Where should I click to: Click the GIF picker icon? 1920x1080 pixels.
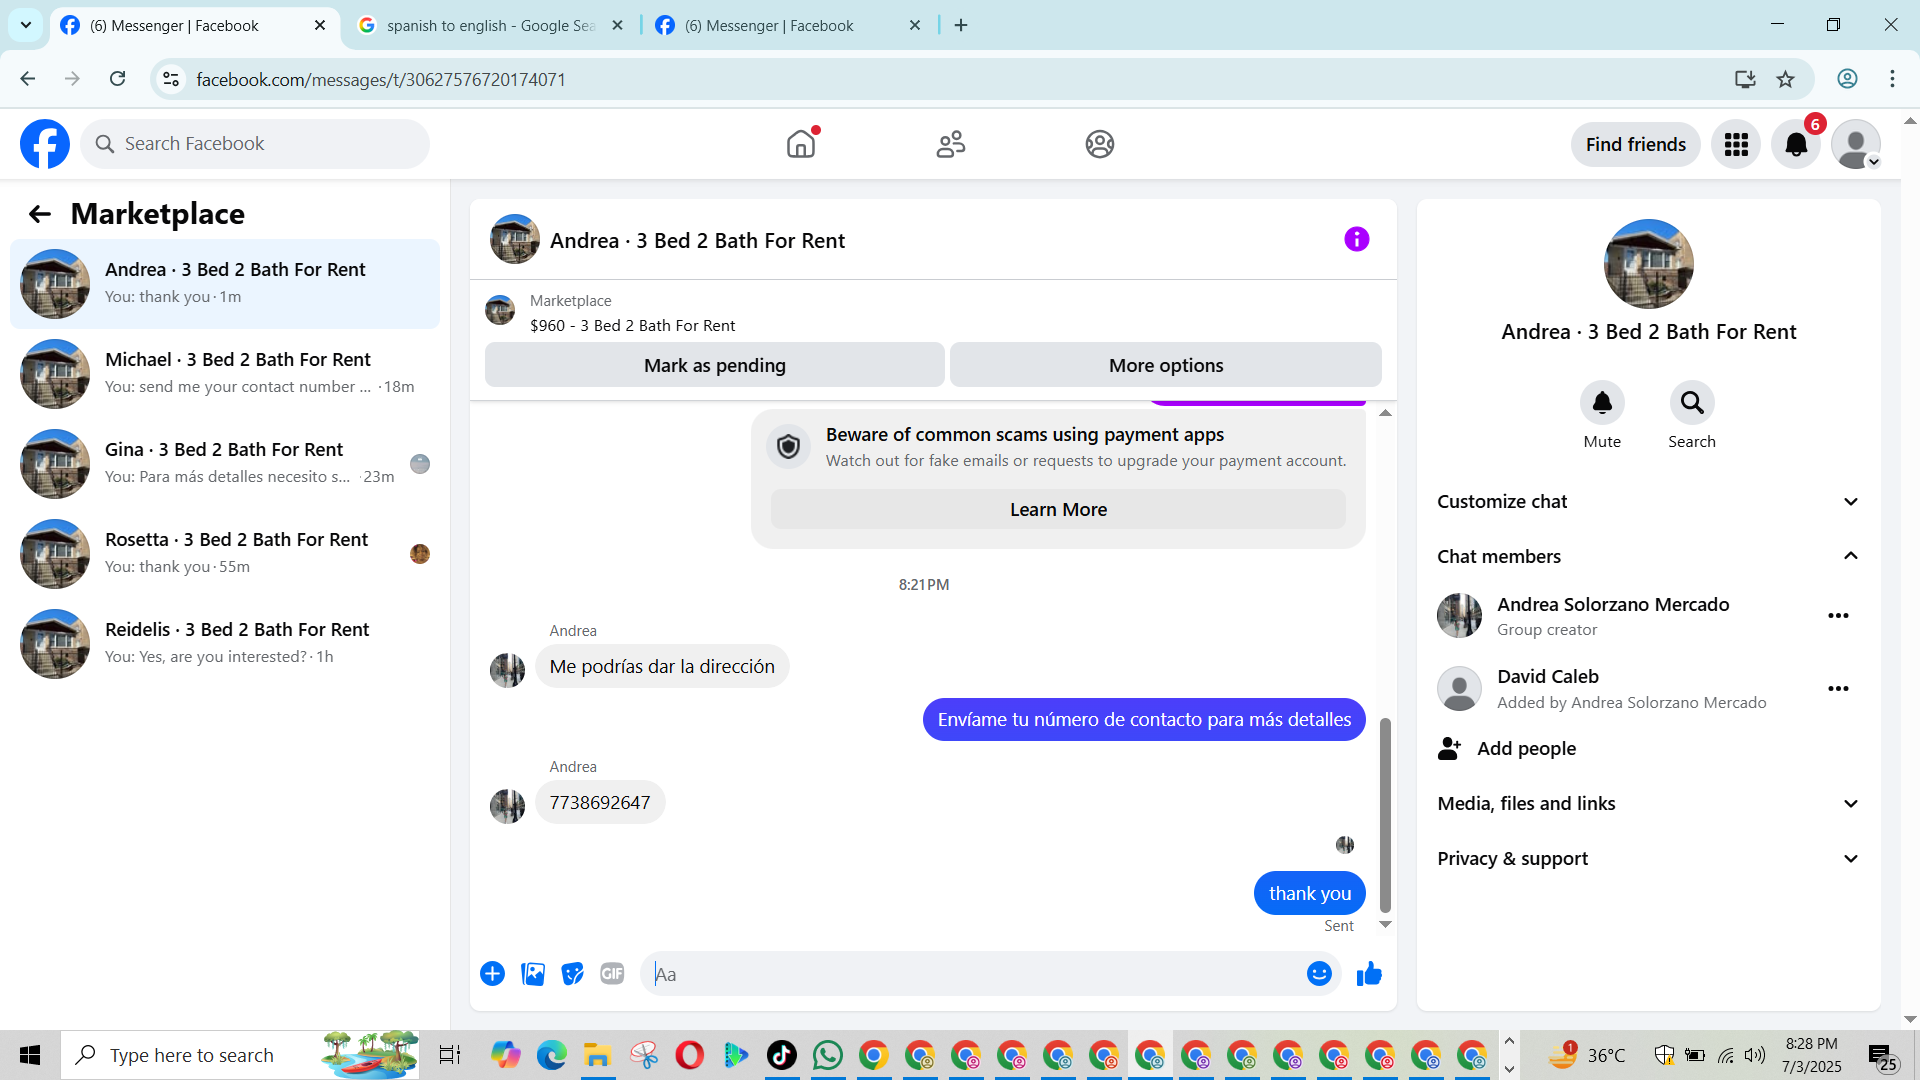point(612,974)
